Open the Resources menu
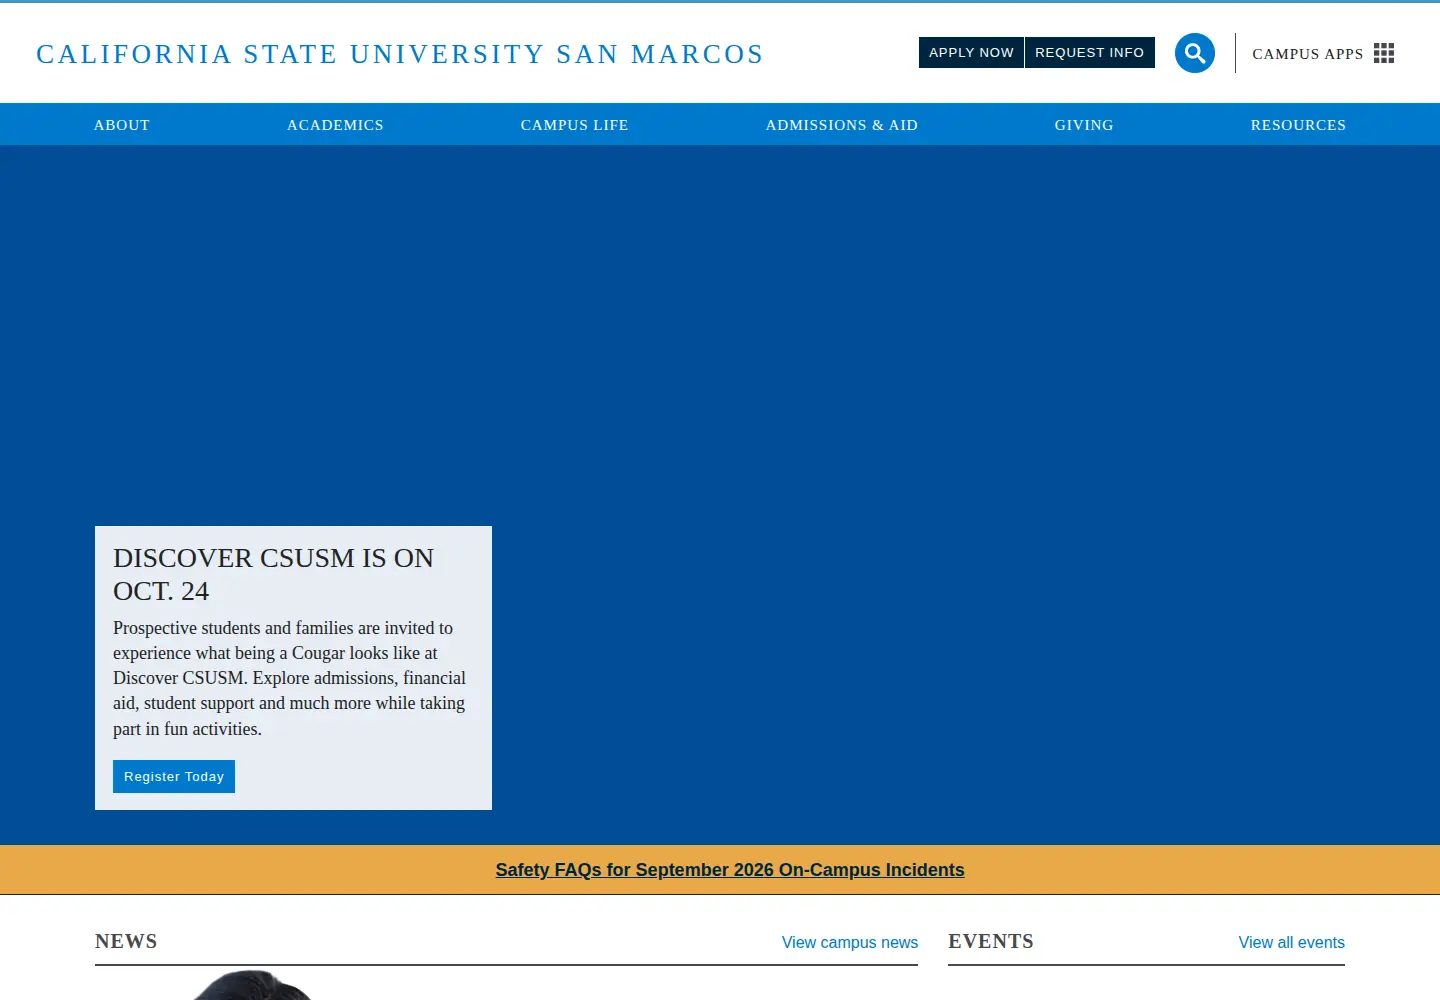1440x1000 pixels. 1298,125
